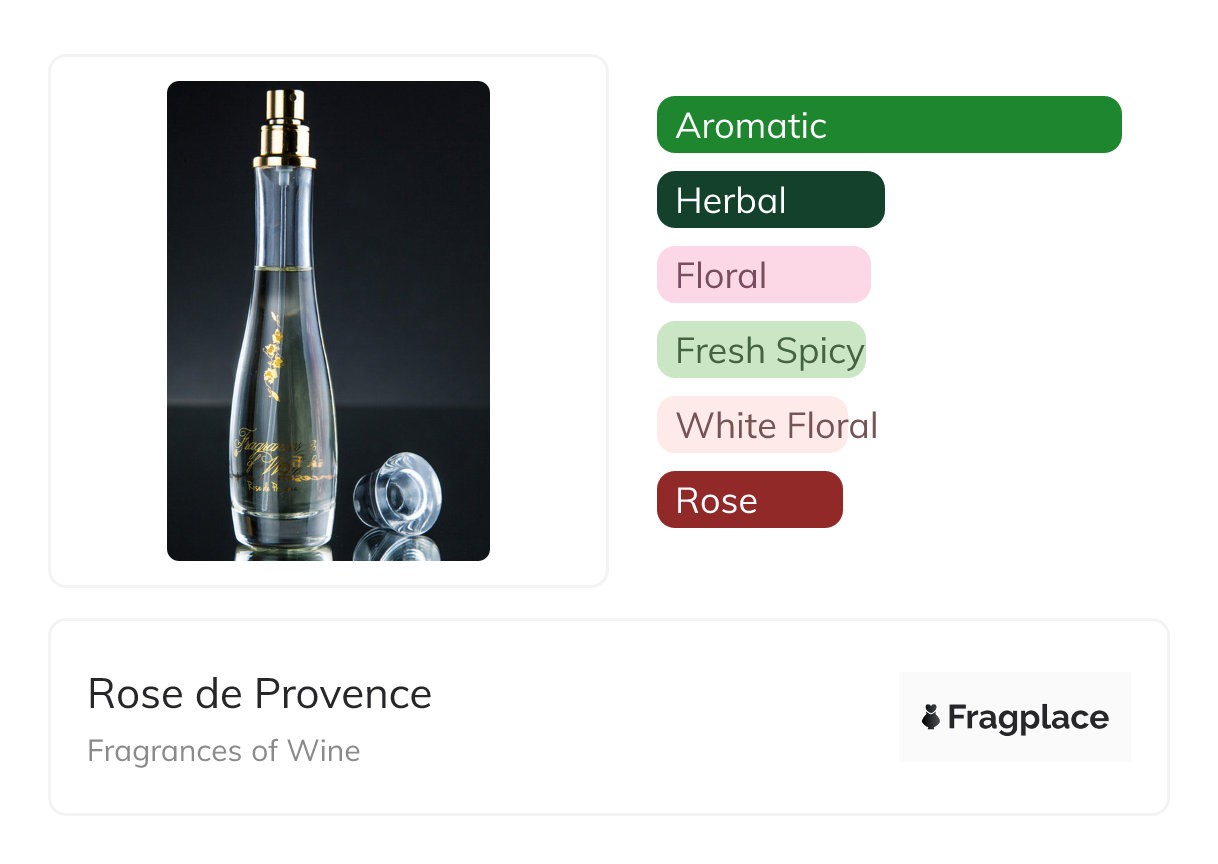Click the gold floral engraving on the bottle
This screenshot has width=1218, height=864.
pyautogui.click(x=272, y=355)
